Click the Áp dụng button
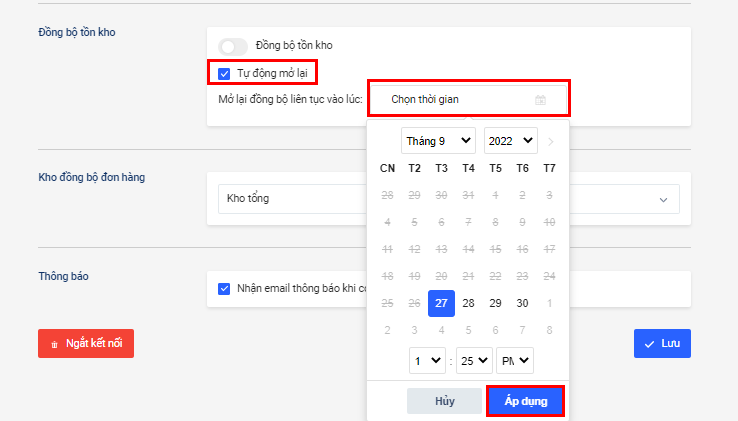This screenshot has width=738, height=421. pos(526,401)
